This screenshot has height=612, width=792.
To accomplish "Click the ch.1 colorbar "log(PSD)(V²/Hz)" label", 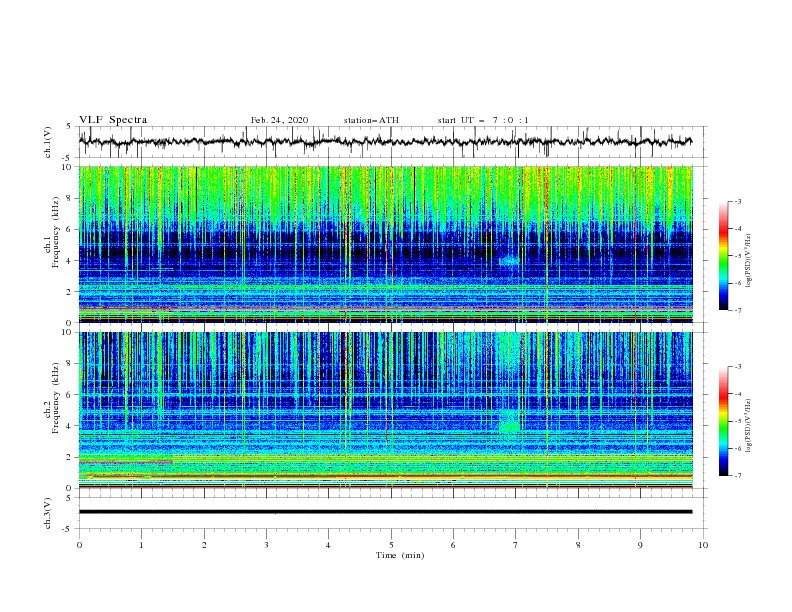I will [x=749, y=261].
